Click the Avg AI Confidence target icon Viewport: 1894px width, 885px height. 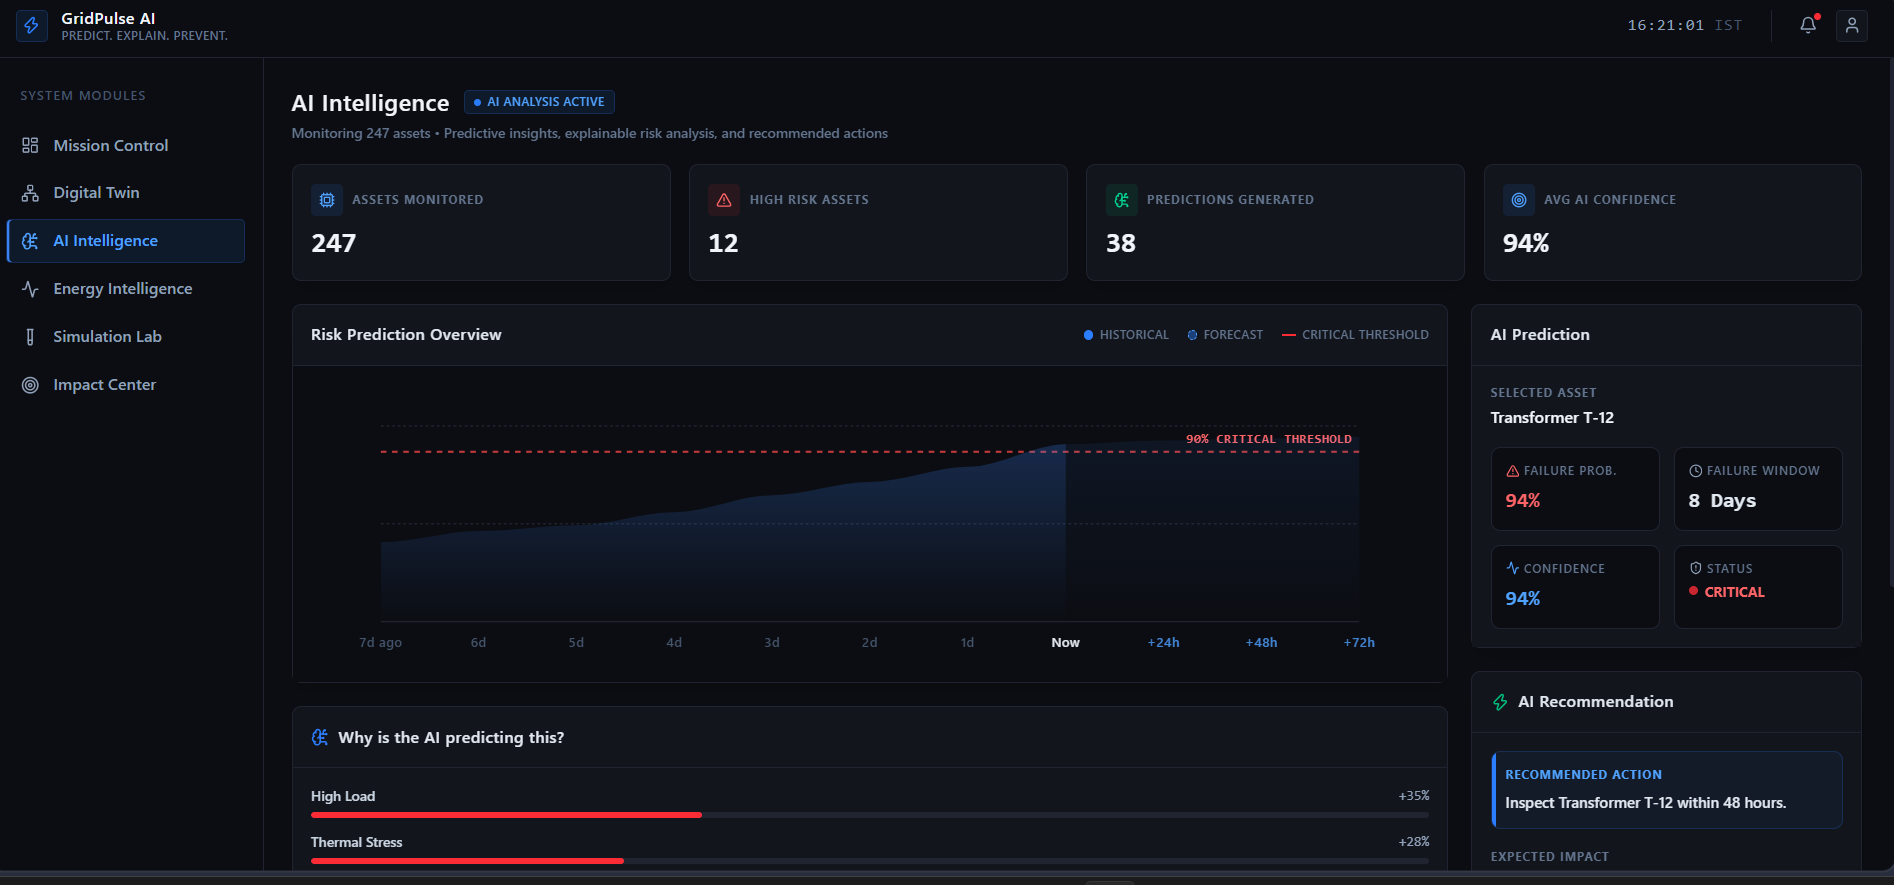coord(1519,200)
